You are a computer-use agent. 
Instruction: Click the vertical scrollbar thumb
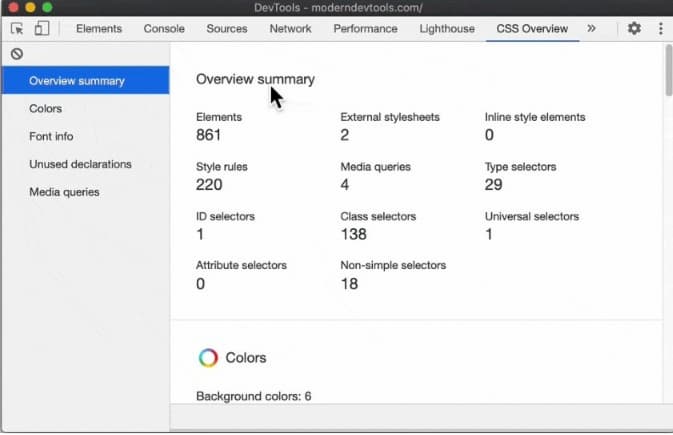[668, 70]
